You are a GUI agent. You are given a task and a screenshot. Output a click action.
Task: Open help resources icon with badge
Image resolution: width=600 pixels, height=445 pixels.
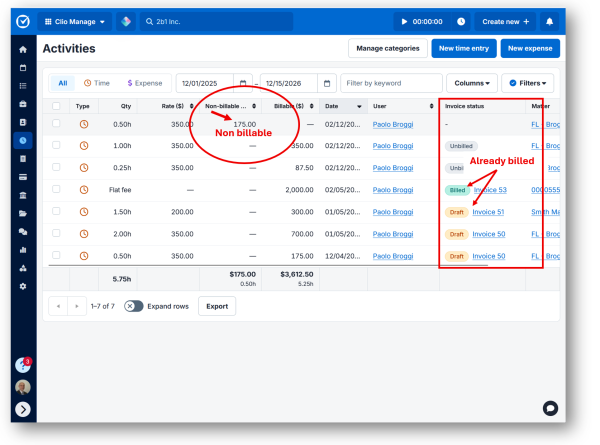click(23, 365)
